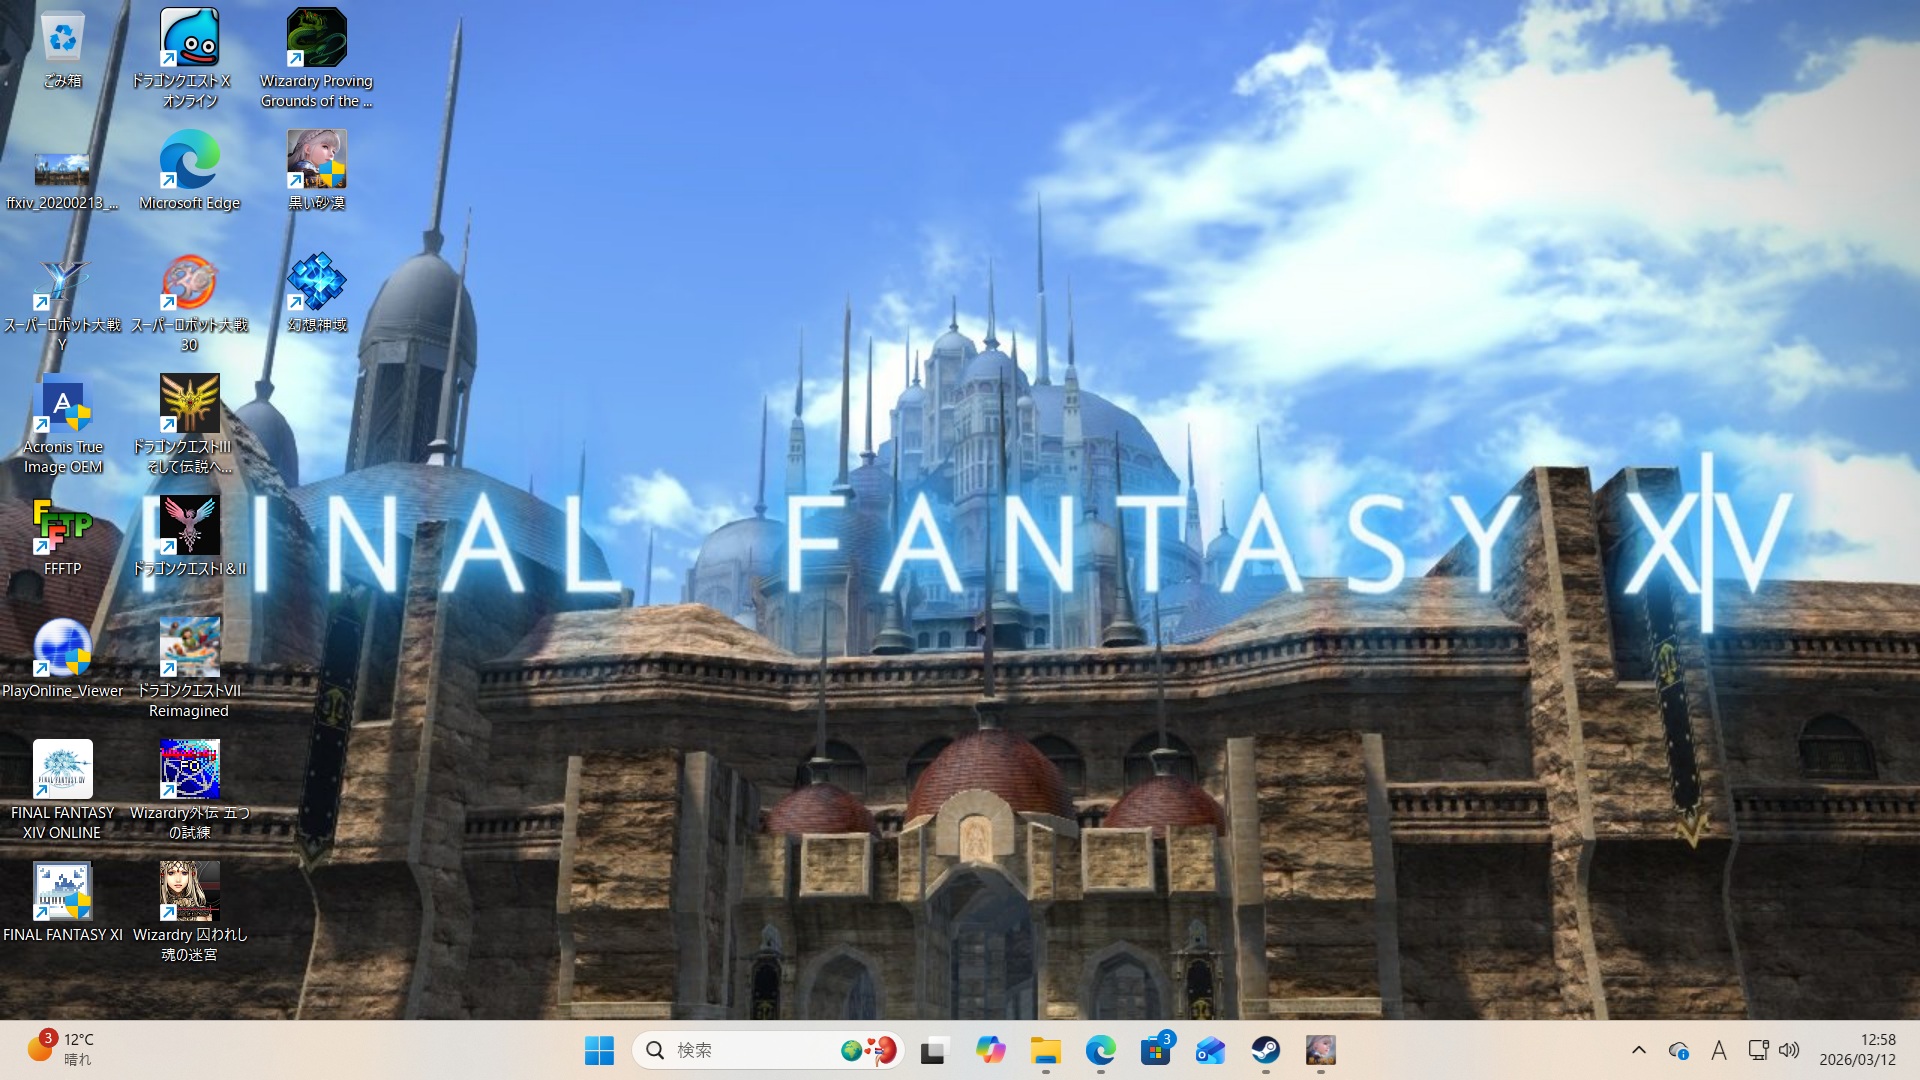Expand the hidden system tray icons chevron

click(x=1638, y=1050)
